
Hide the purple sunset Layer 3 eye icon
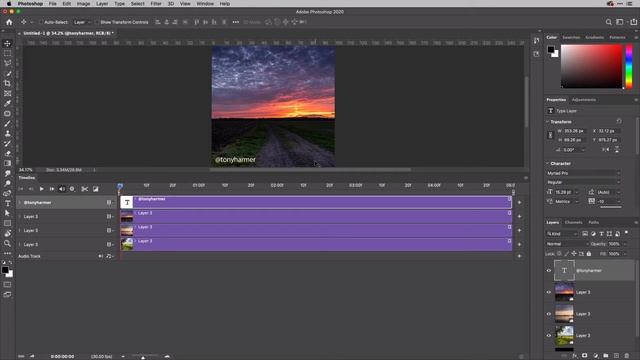(549, 292)
